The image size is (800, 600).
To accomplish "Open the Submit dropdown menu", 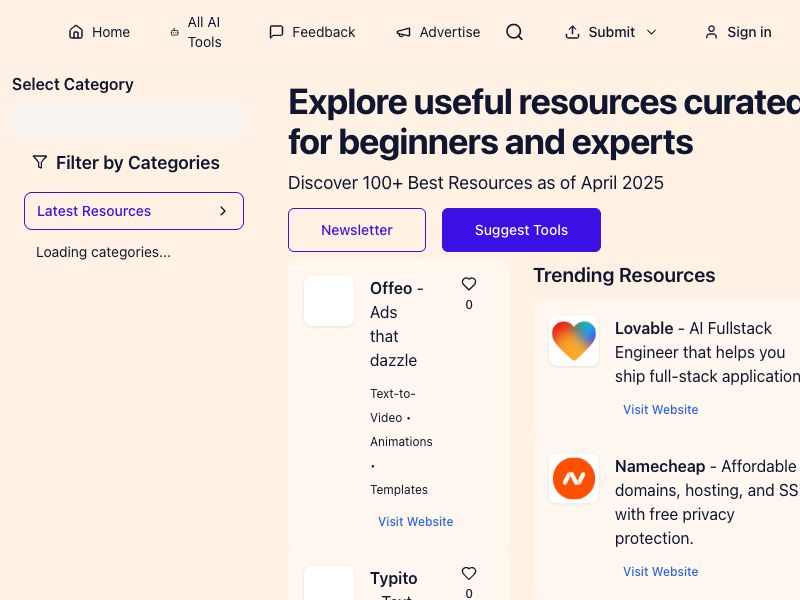I will (x=611, y=32).
